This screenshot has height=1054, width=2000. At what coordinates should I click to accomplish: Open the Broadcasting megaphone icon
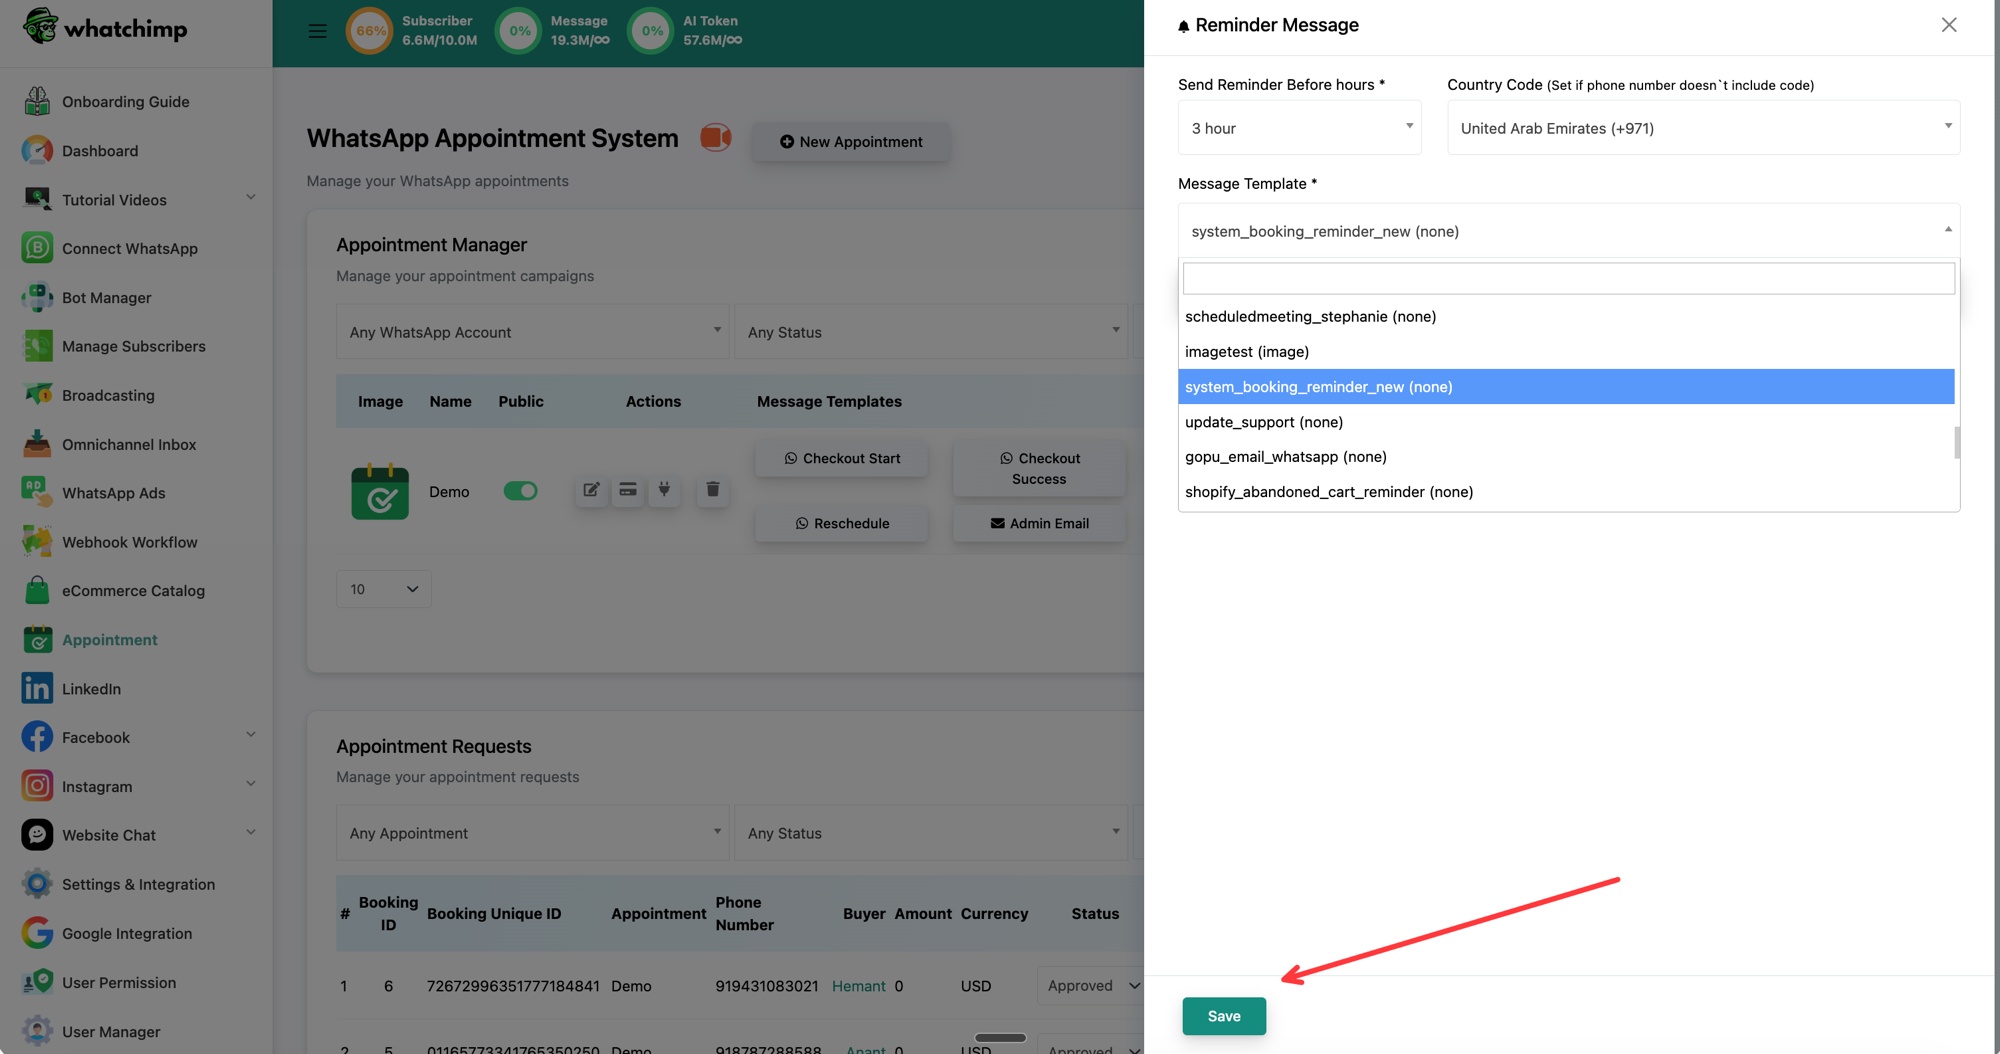[37, 395]
